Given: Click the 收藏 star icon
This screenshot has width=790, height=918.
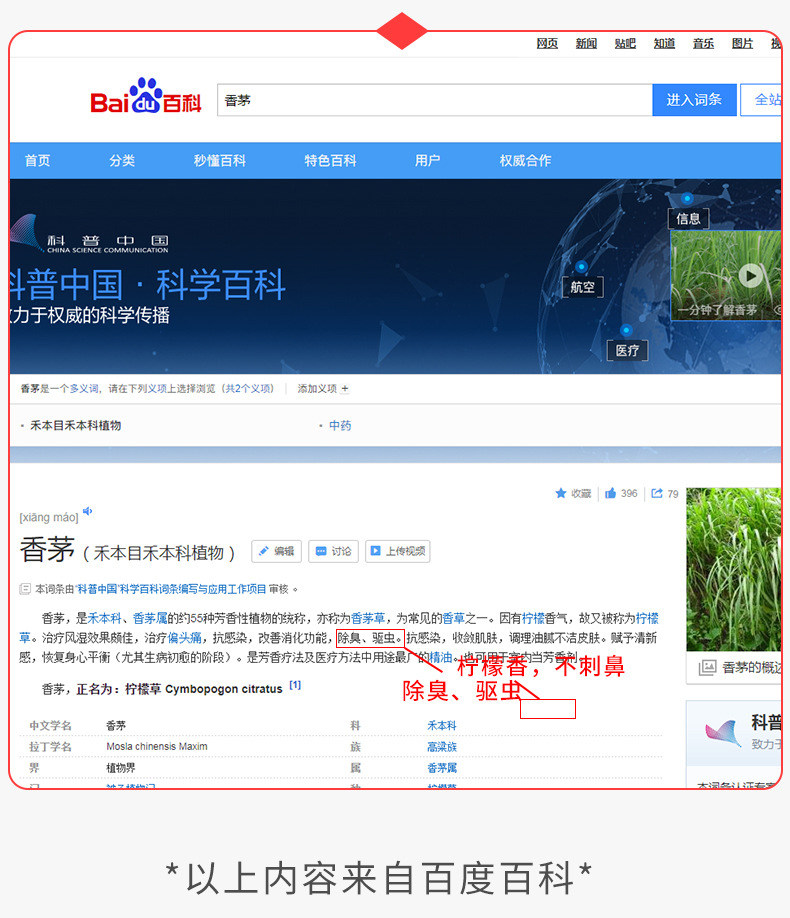Looking at the screenshot, I should [x=560, y=493].
